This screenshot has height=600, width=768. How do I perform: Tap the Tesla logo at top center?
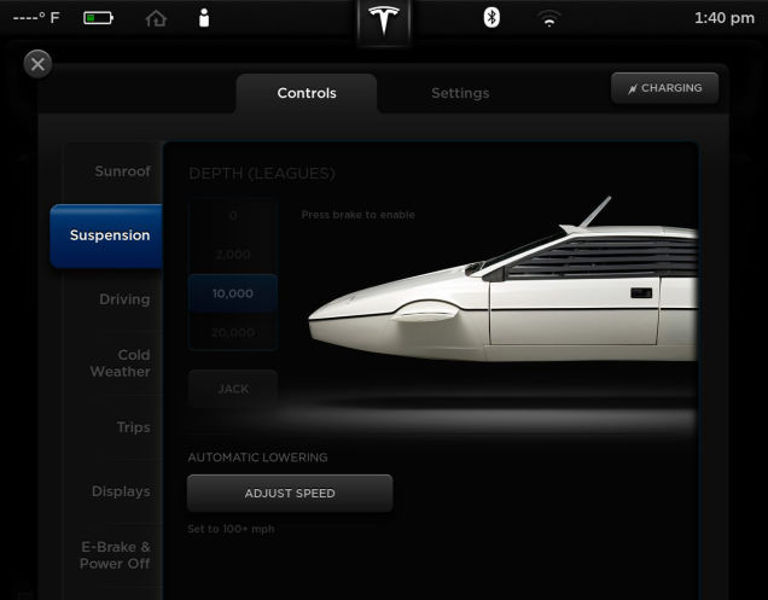click(x=383, y=20)
